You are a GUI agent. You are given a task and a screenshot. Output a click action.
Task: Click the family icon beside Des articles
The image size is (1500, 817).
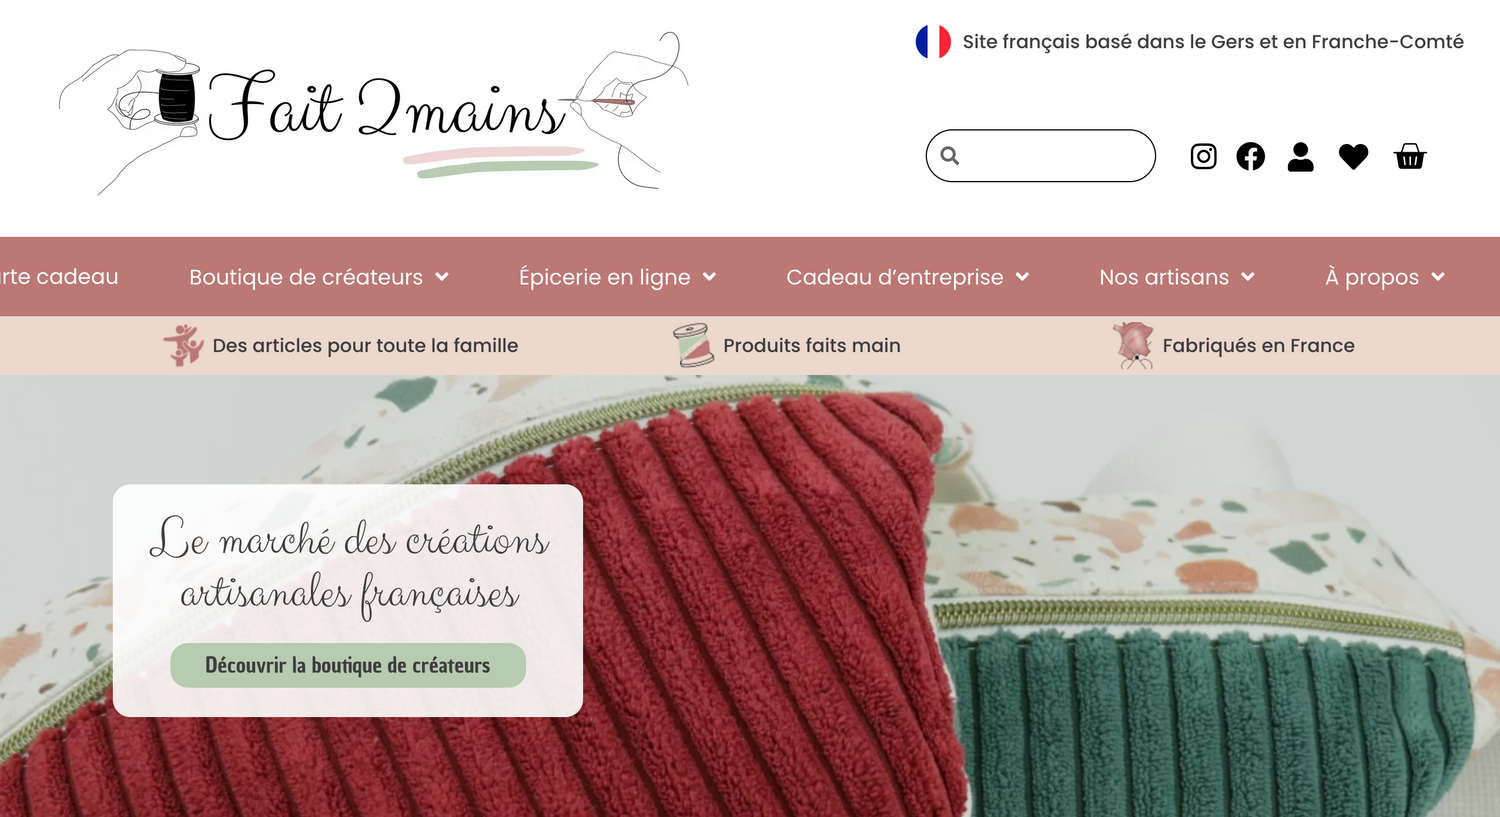[x=183, y=345]
